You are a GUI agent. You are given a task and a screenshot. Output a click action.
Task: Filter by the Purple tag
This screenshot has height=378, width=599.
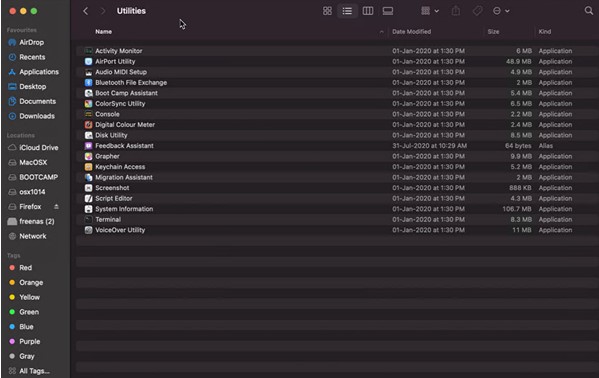tap(29, 342)
